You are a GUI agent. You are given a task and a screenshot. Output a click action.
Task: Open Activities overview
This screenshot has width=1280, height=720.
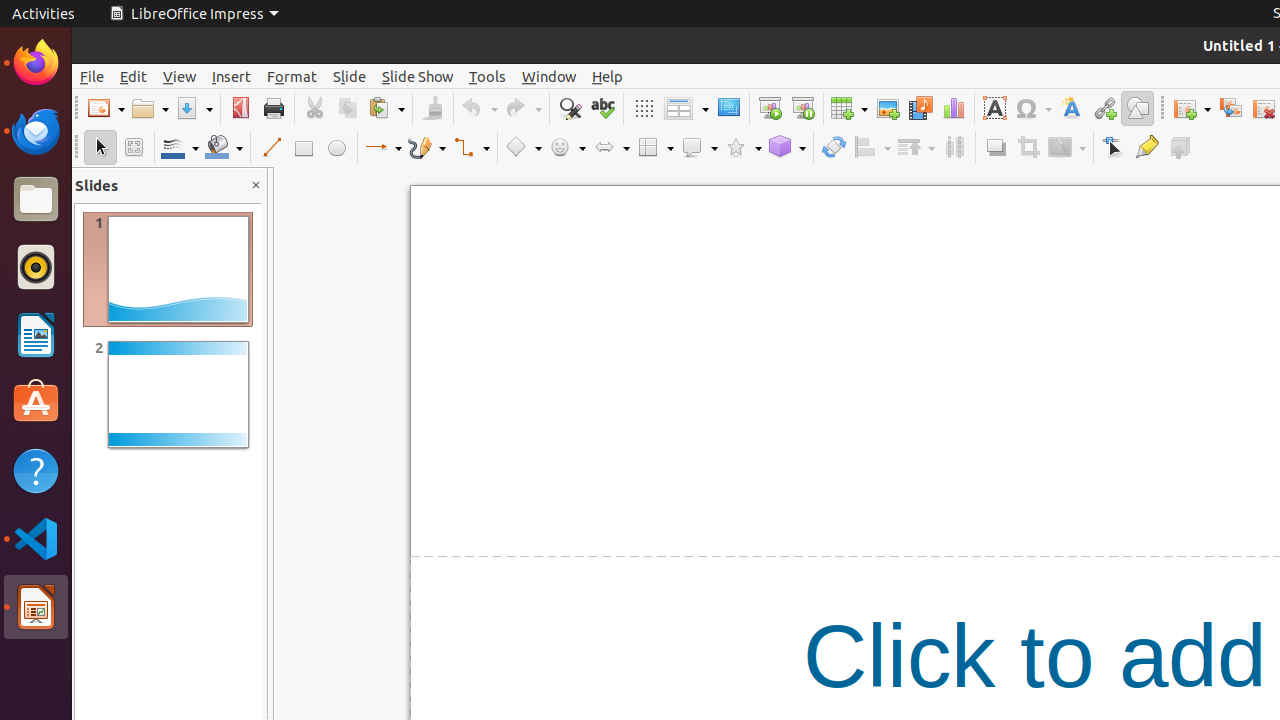coord(43,13)
